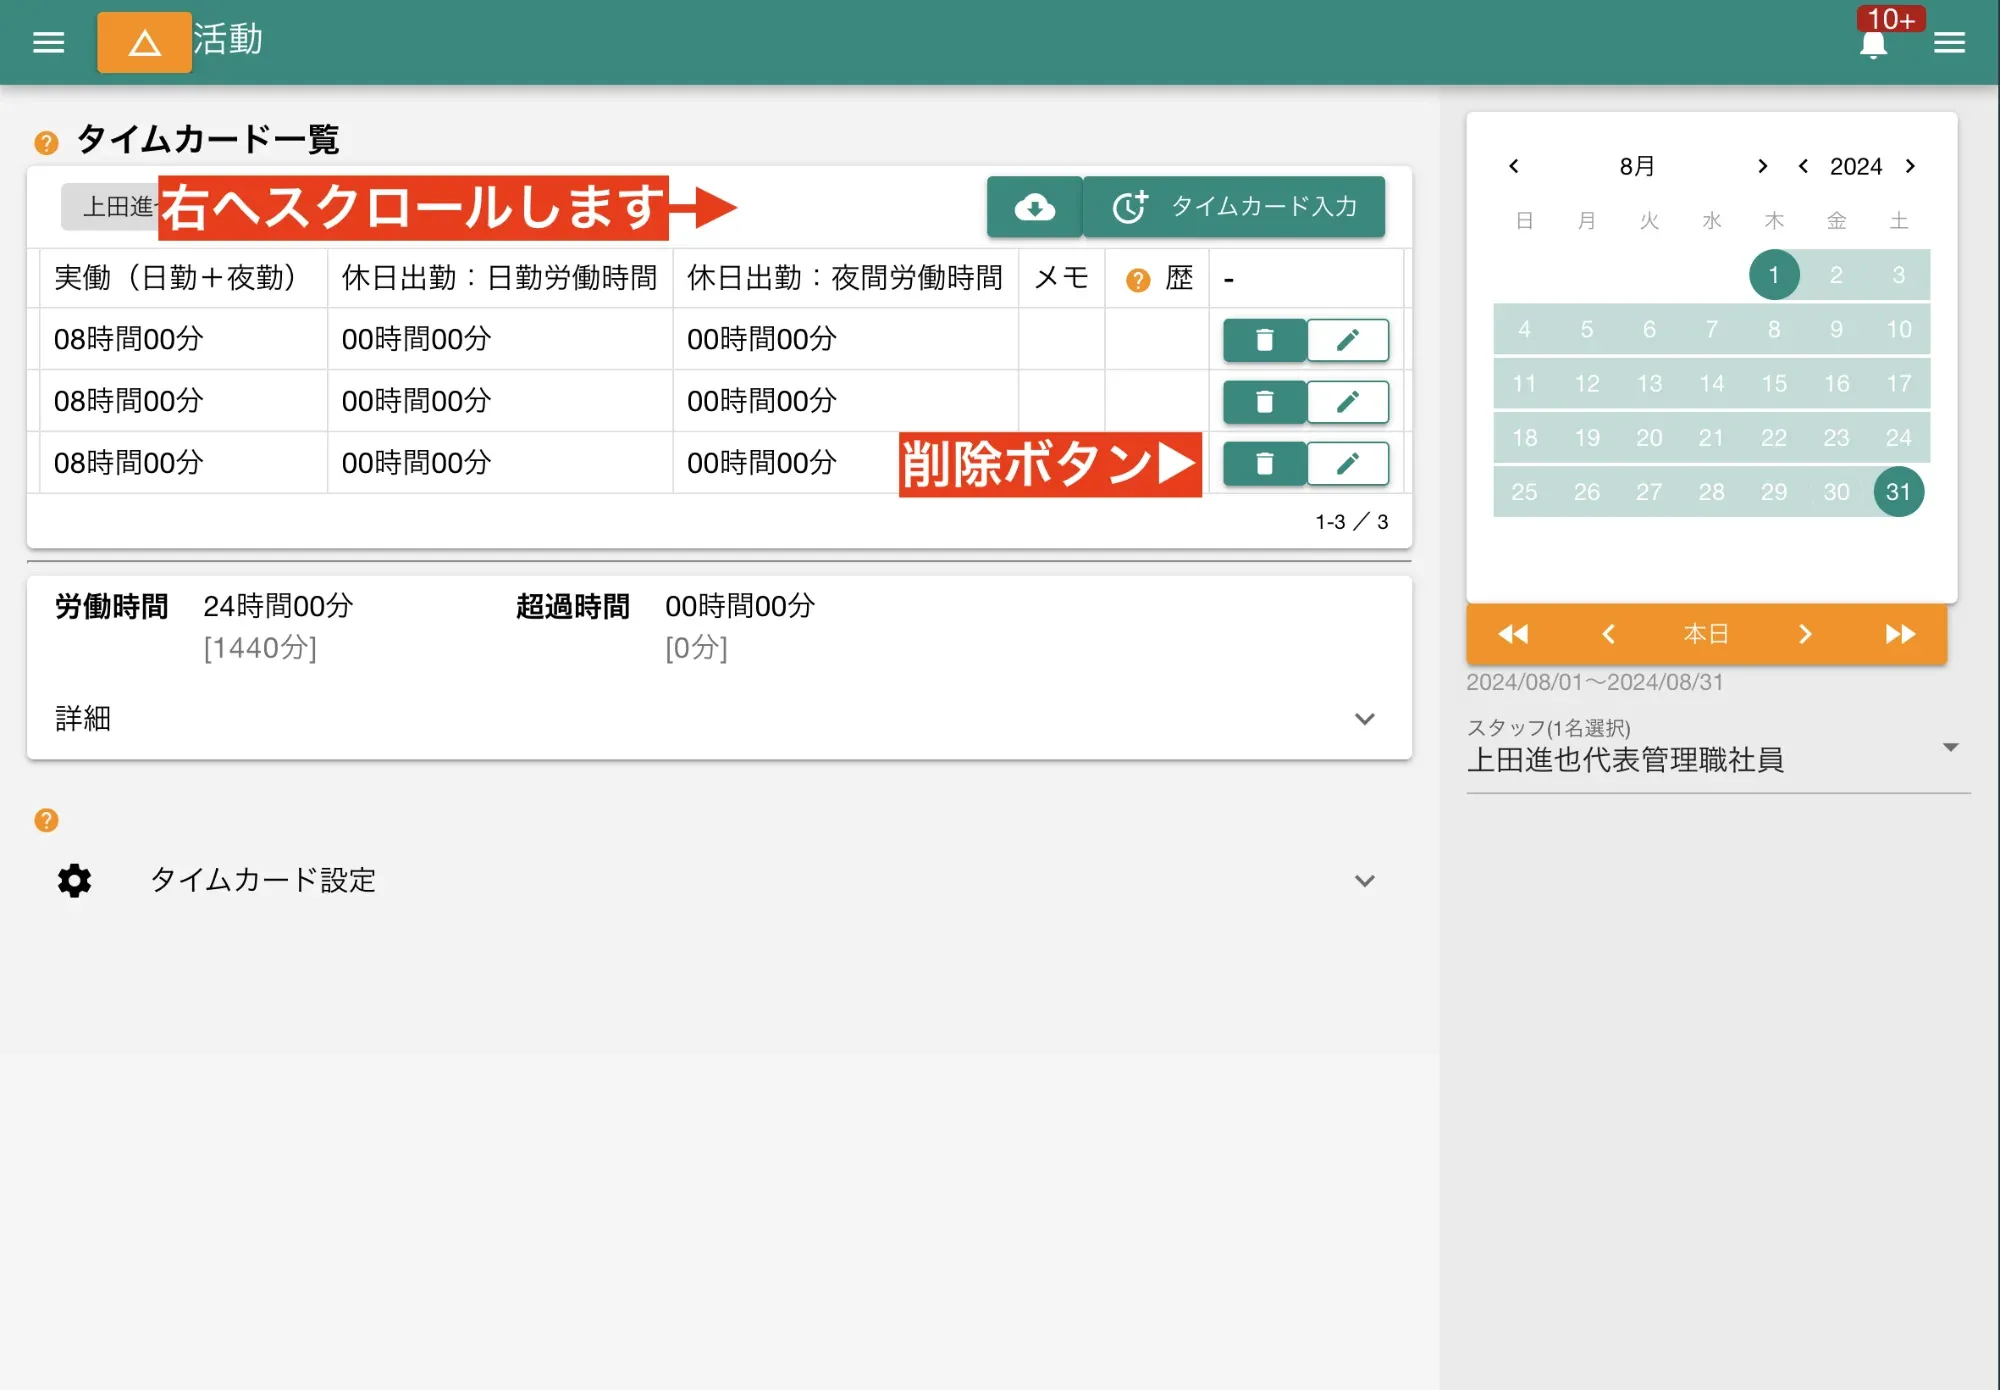Select August 31 on the calendar
Viewport: 2000px width, 1390px height.
coord(1898,491)
